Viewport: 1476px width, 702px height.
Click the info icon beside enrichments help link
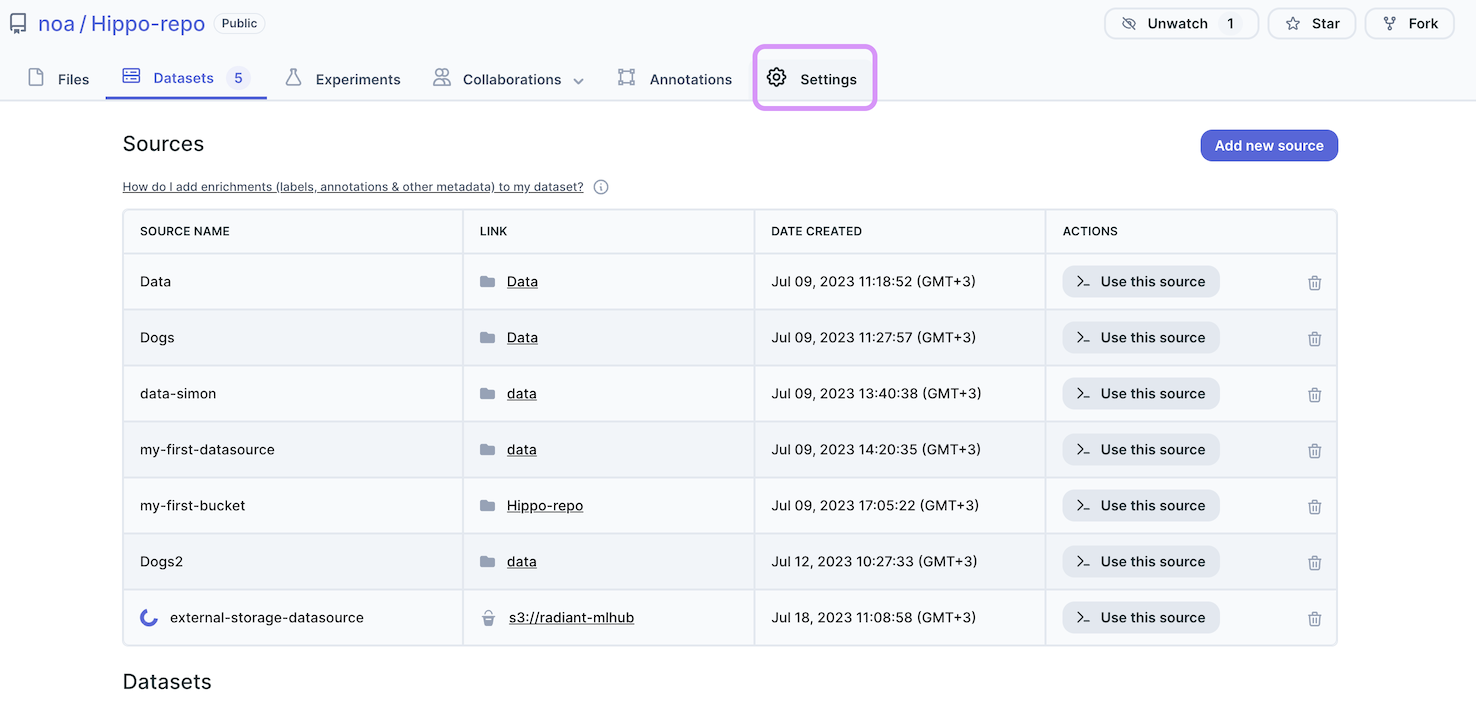(601, 187)
